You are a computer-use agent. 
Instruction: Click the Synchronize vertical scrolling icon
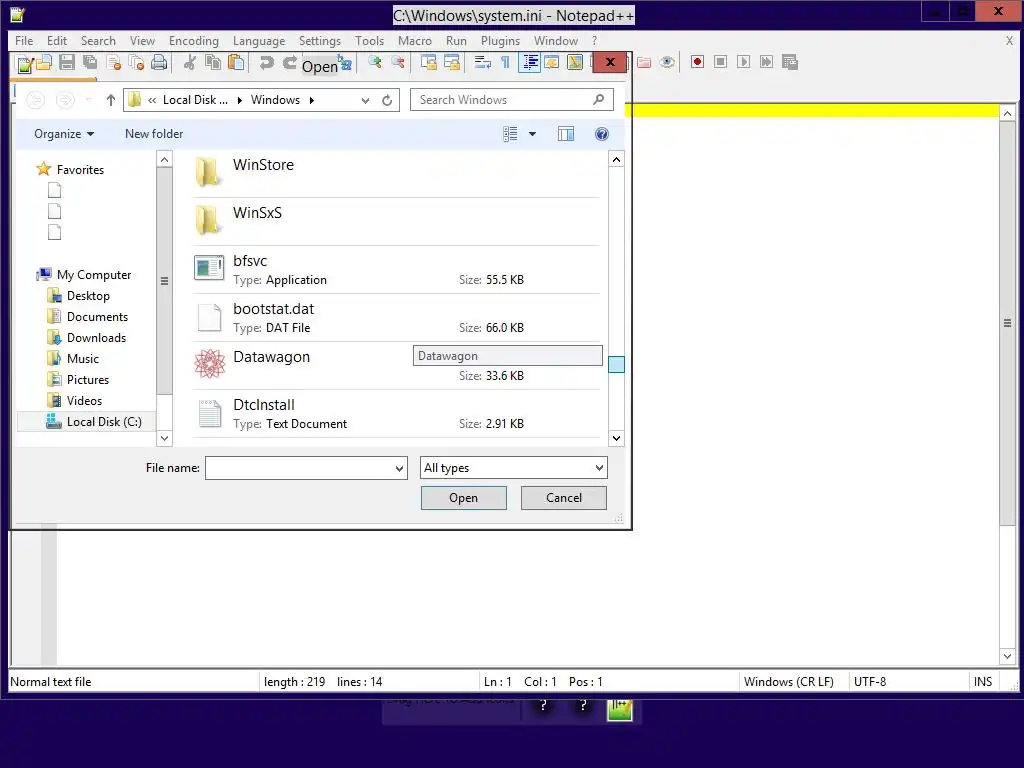428,62
